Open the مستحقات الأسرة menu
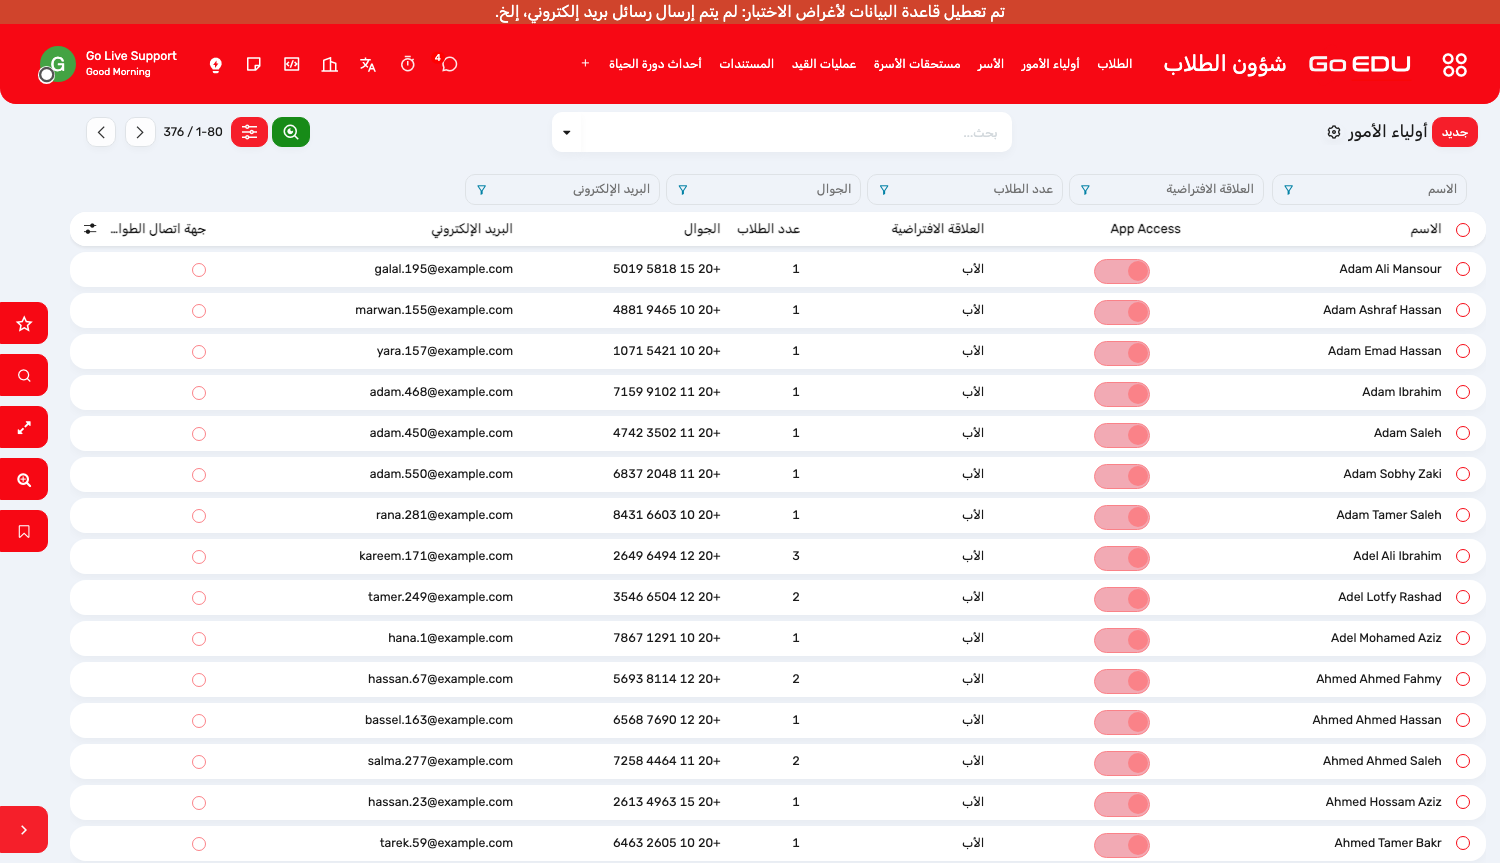Screen dimensions: 1500x863 click(917, 64)
